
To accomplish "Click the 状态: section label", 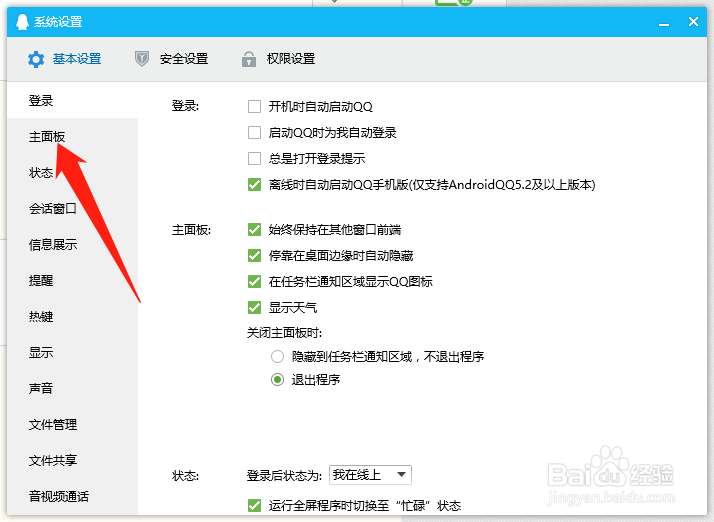I will [x=185, y=476].
